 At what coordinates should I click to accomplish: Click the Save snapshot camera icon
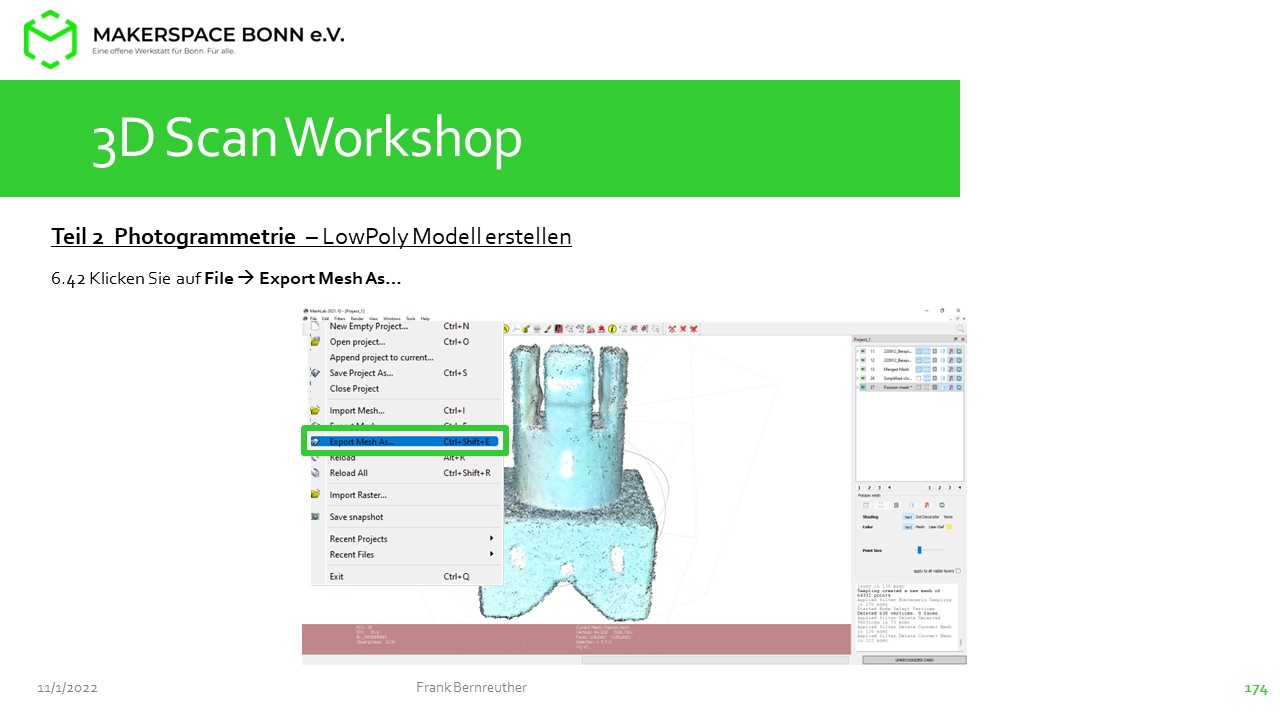coord(315,517)
